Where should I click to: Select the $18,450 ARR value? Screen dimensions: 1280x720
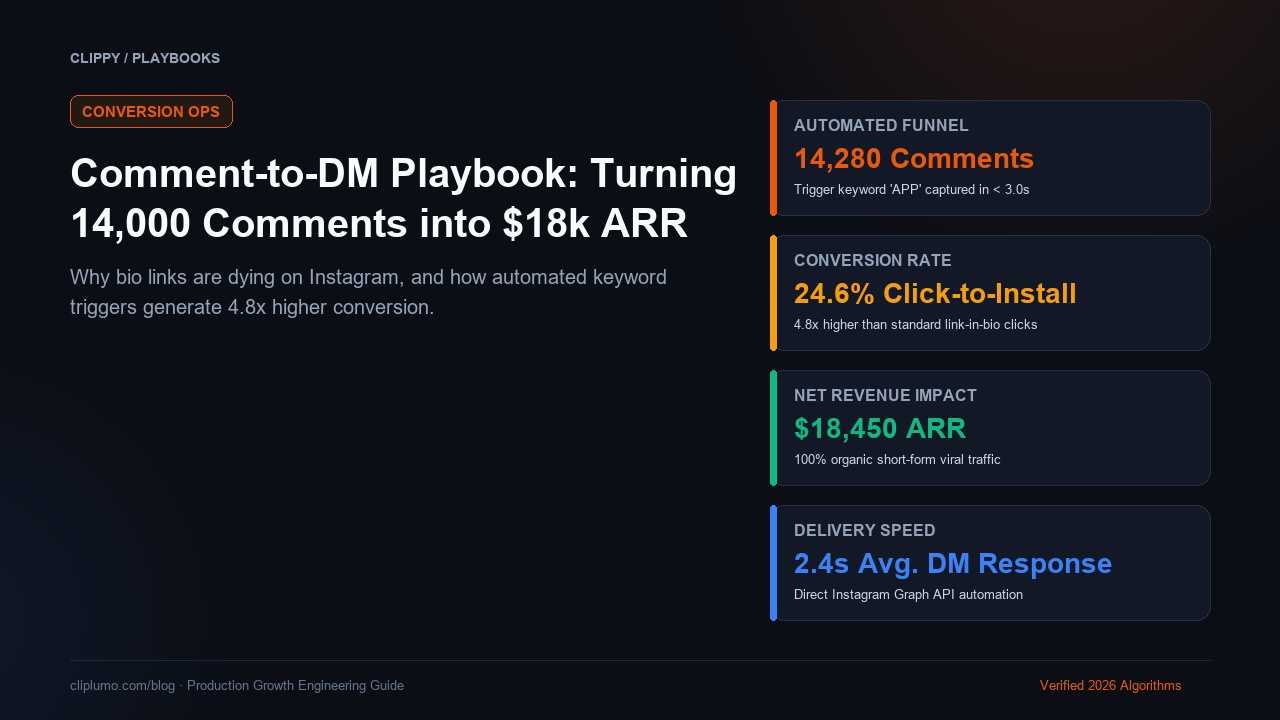pyautogui.click(x=880, y=429)
